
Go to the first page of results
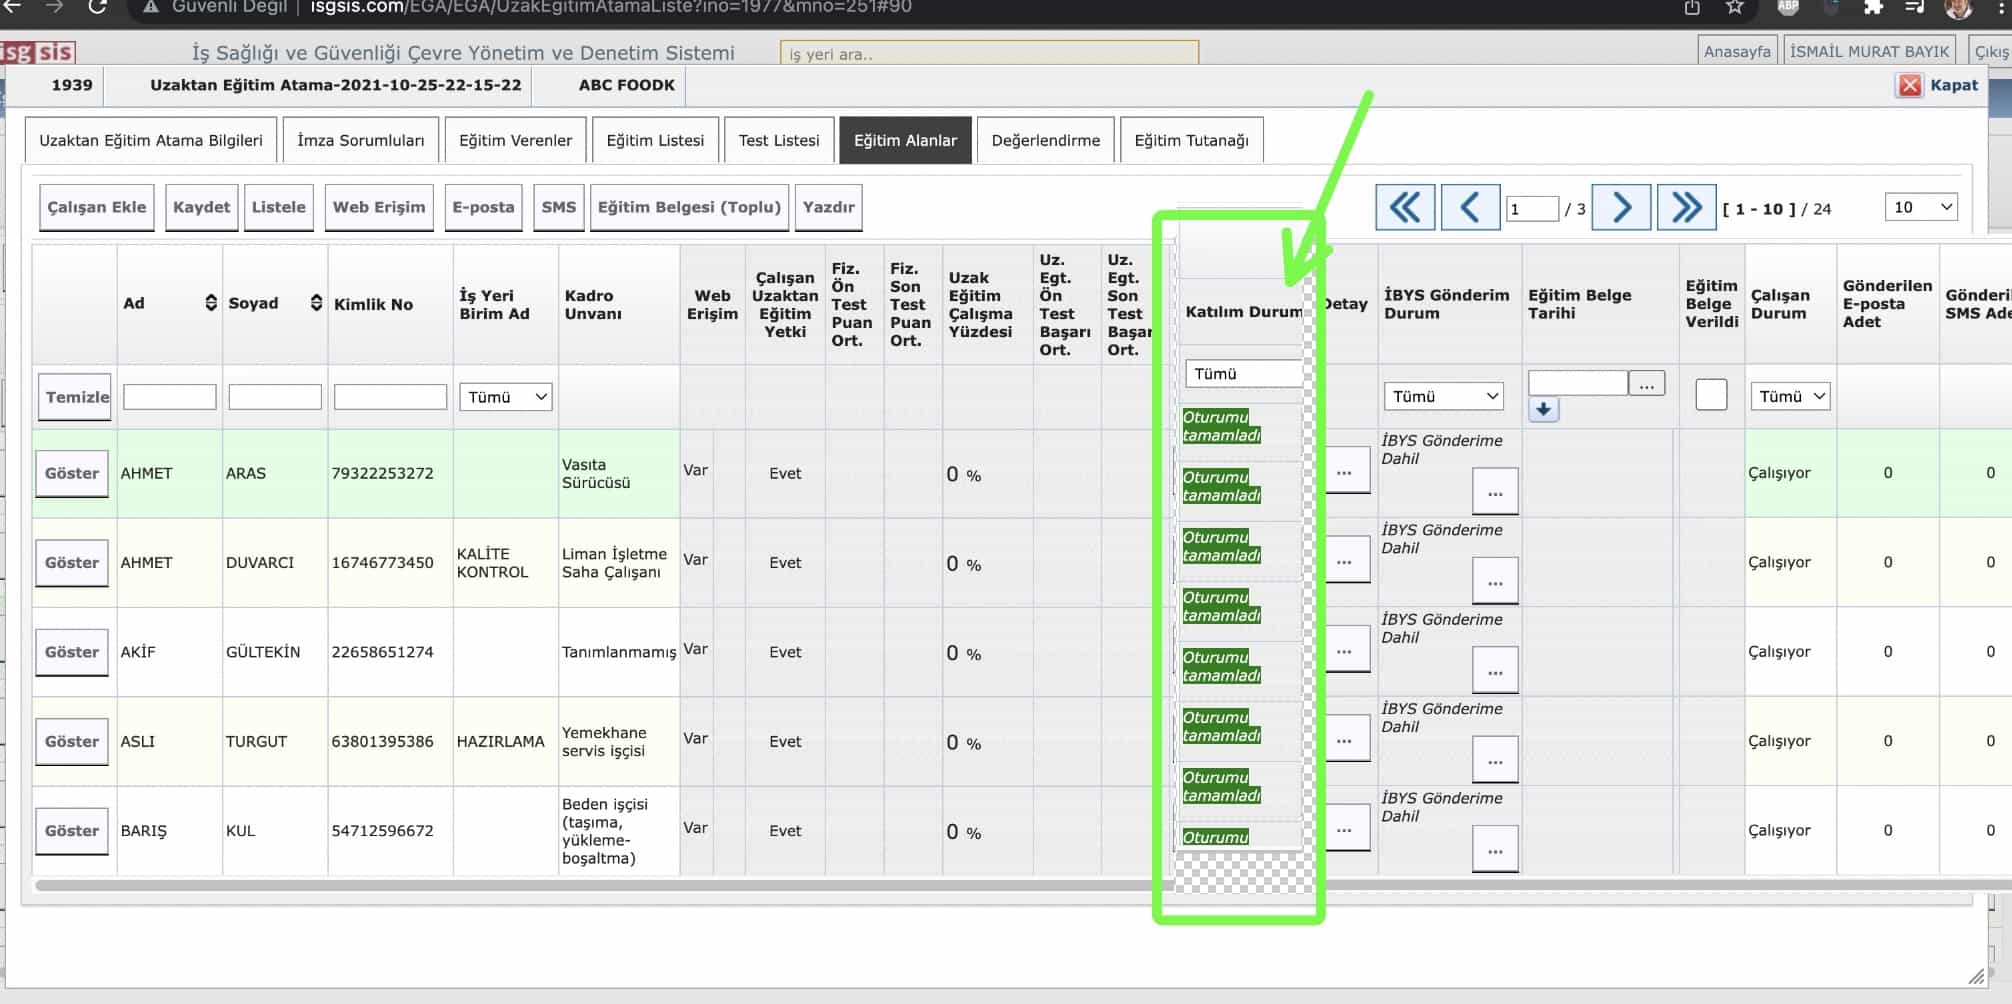click(1404, 208)
